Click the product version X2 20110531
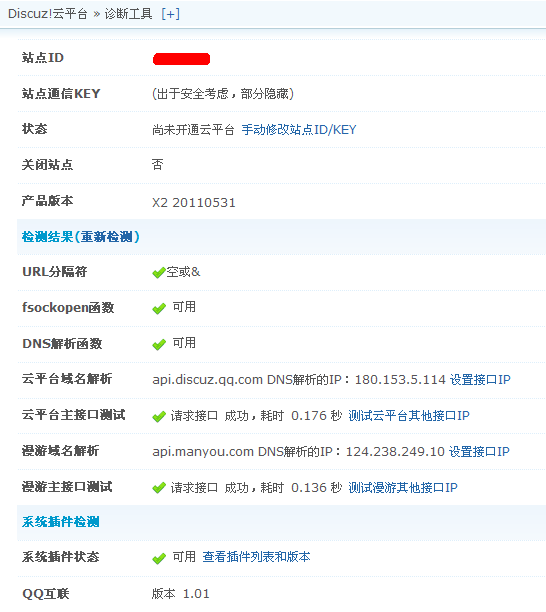 [194, 203]
